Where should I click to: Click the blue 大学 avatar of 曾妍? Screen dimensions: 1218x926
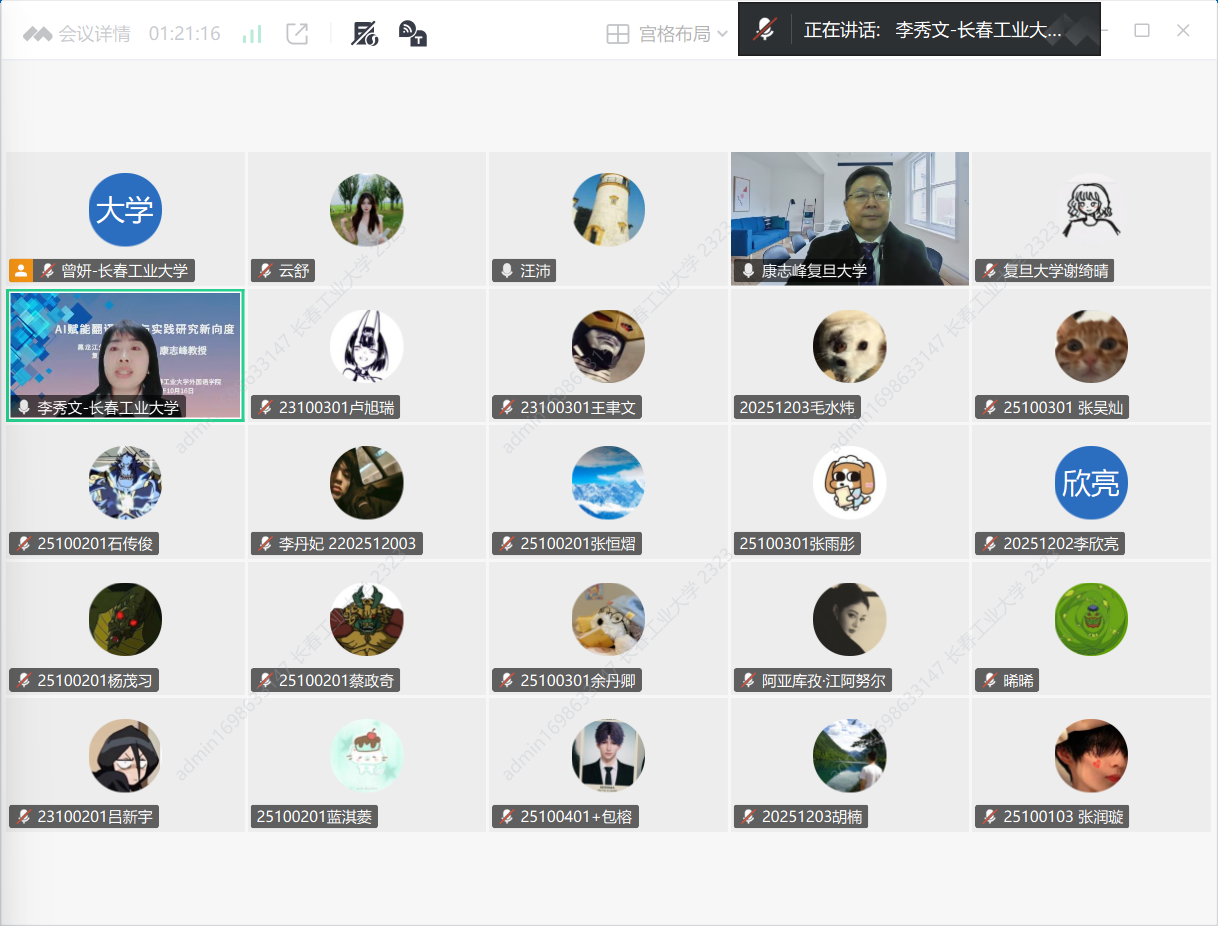(x=125, y=210)
